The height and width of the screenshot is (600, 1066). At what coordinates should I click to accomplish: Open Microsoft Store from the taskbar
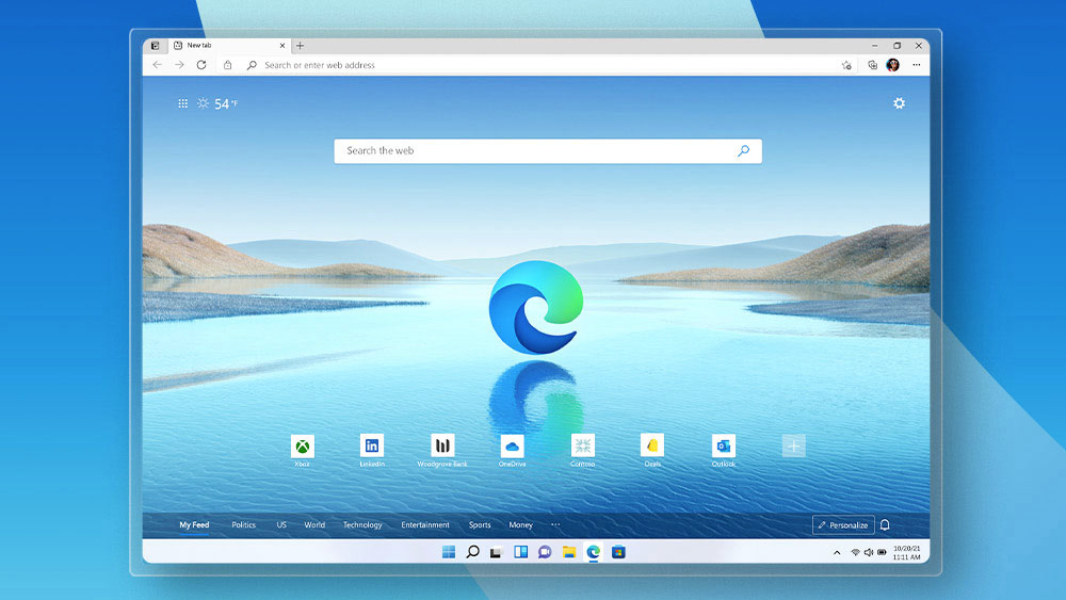click(618, 552)
